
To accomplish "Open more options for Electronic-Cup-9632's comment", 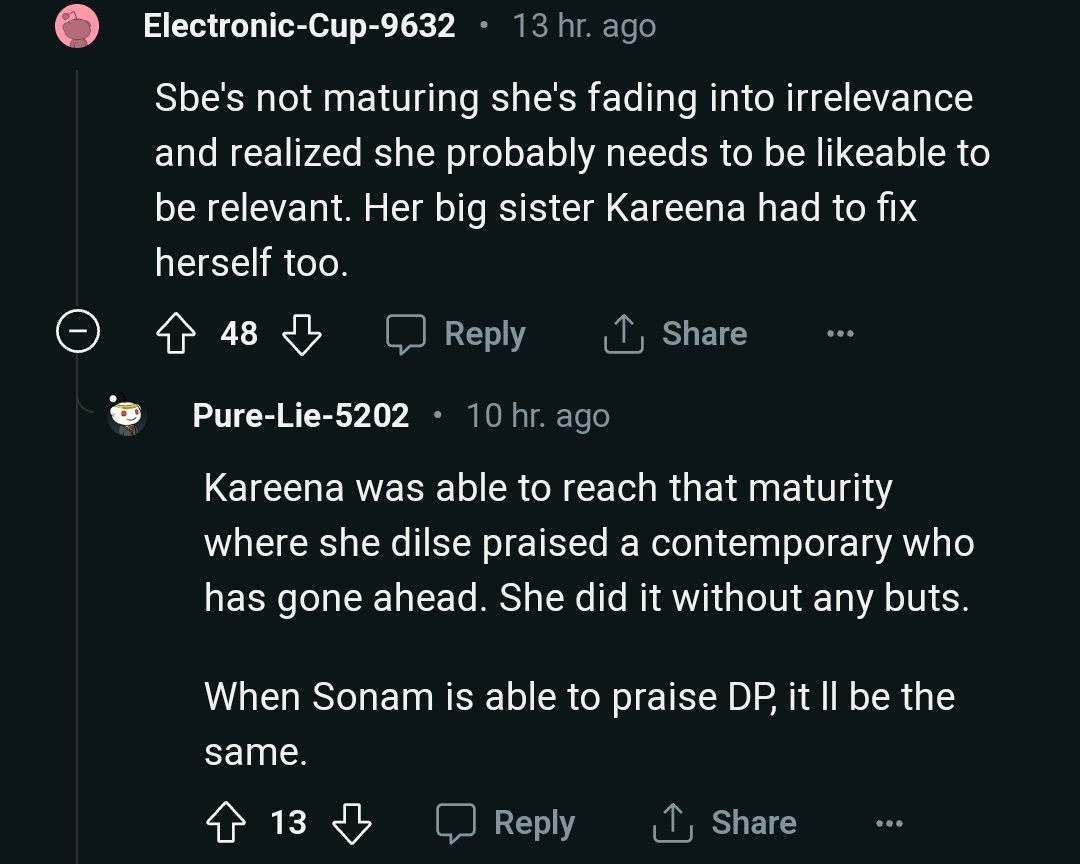I will pos(840,334).
